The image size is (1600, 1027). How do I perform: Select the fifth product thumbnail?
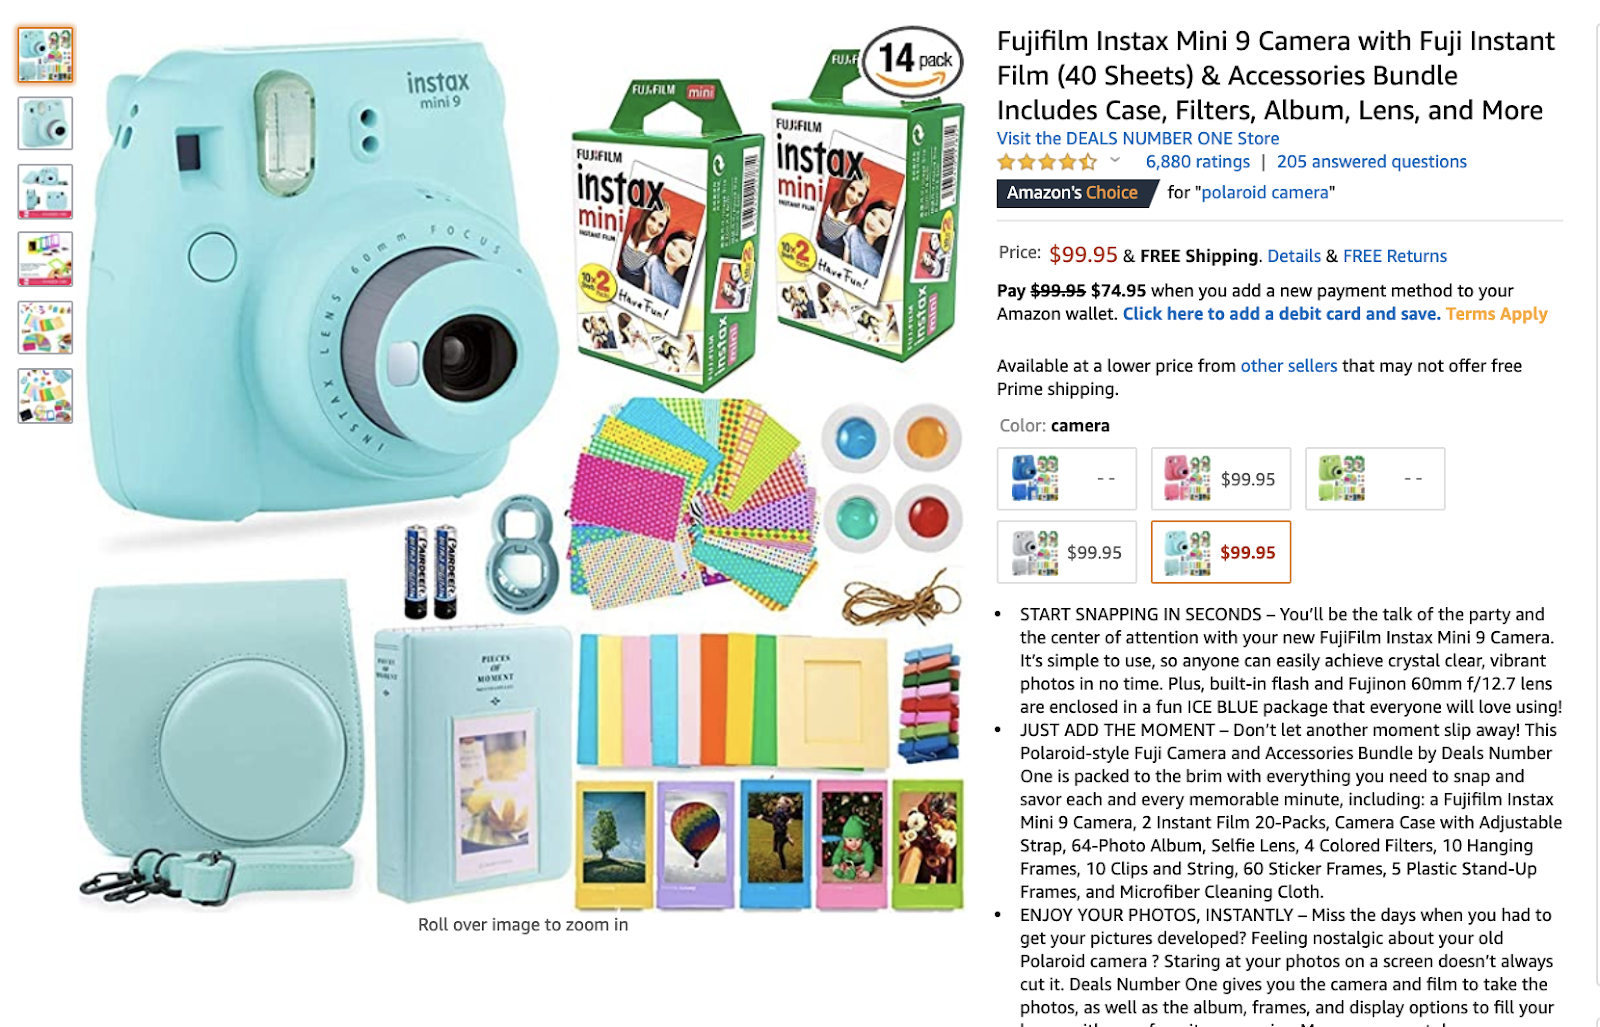pyautogui.click(x=45, y=327)
